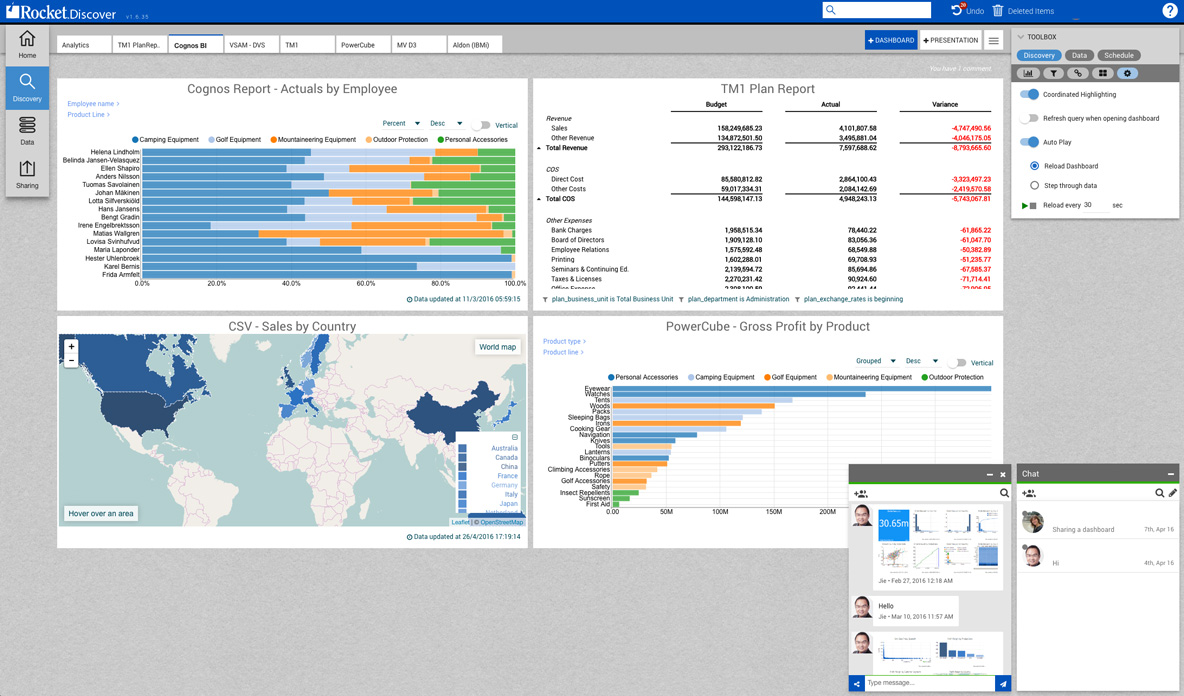
Task: Open the Discovery section in the sidebar
Action: click(x=27, y=88)
